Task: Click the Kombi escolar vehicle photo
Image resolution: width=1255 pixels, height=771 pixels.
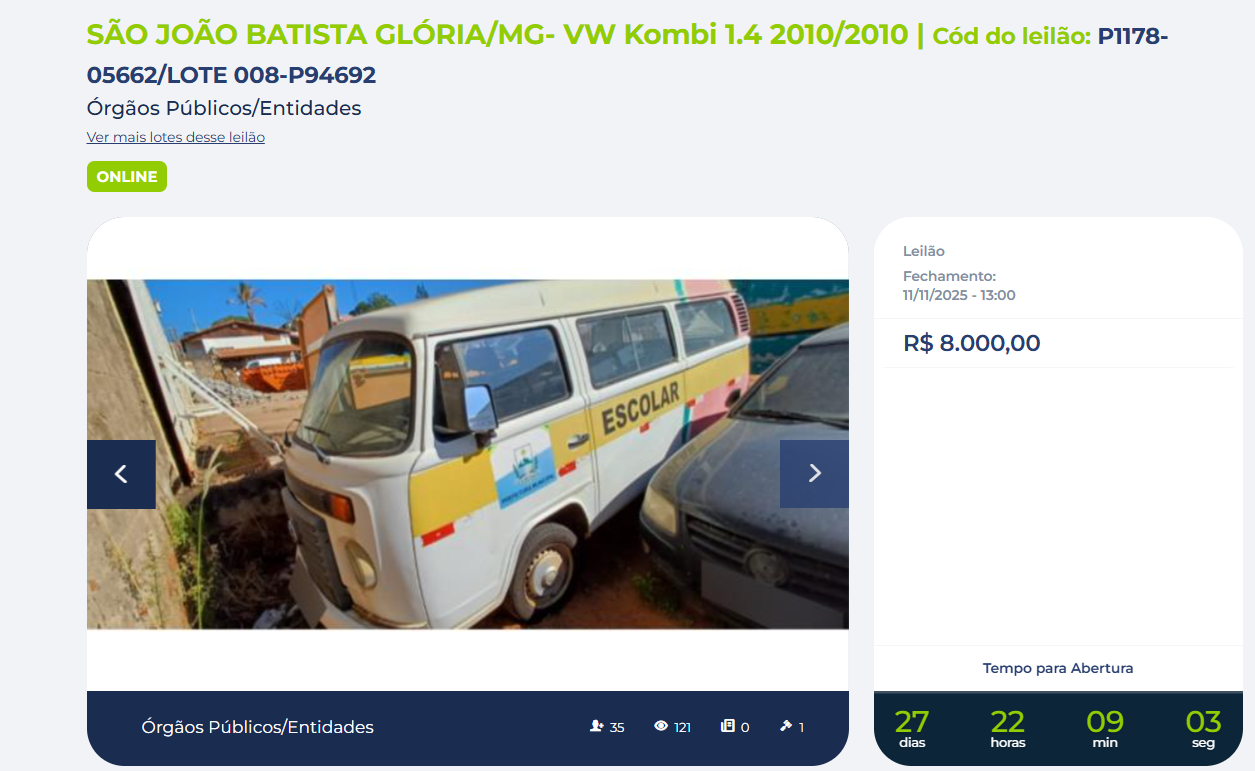Action: coord(468,454)
